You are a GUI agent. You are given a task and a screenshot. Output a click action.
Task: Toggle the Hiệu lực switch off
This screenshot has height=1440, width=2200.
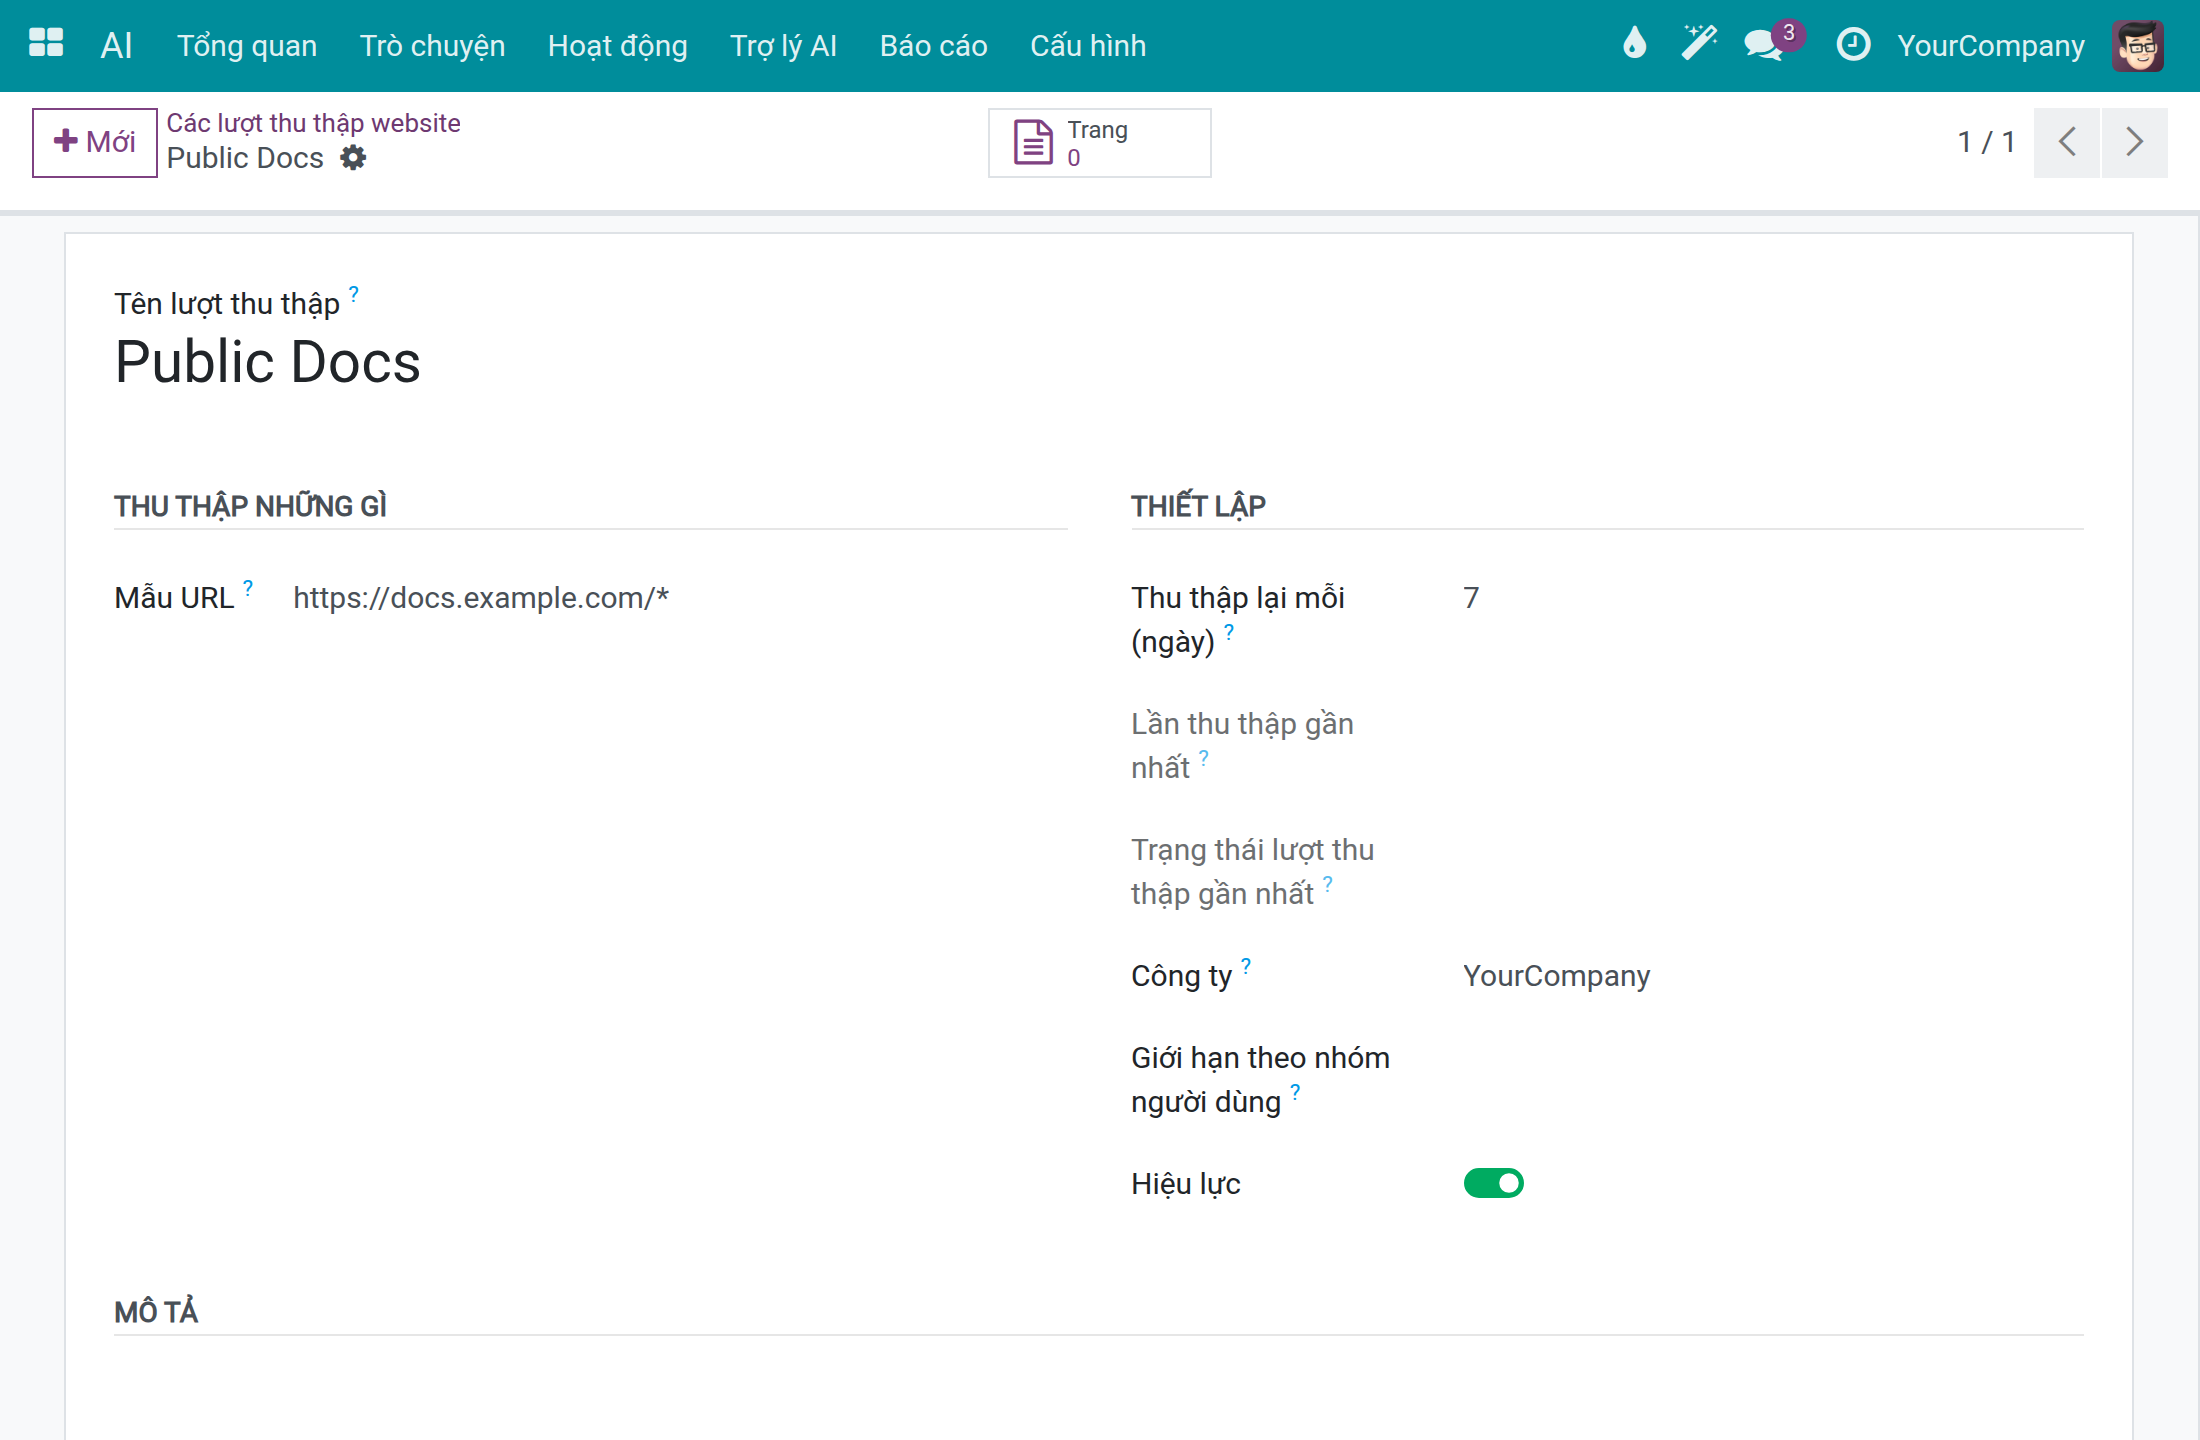pyautogui.click(x=1493, y=1183)
